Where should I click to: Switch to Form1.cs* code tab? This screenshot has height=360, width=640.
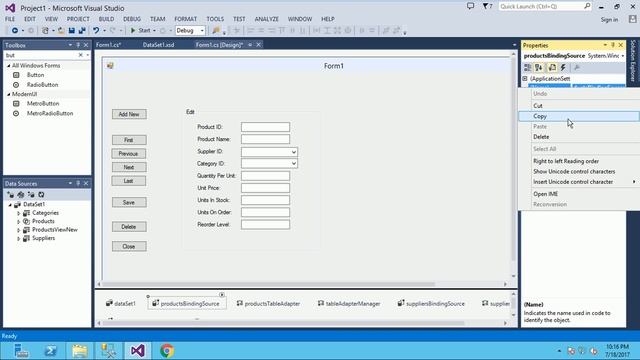point(108,45)
